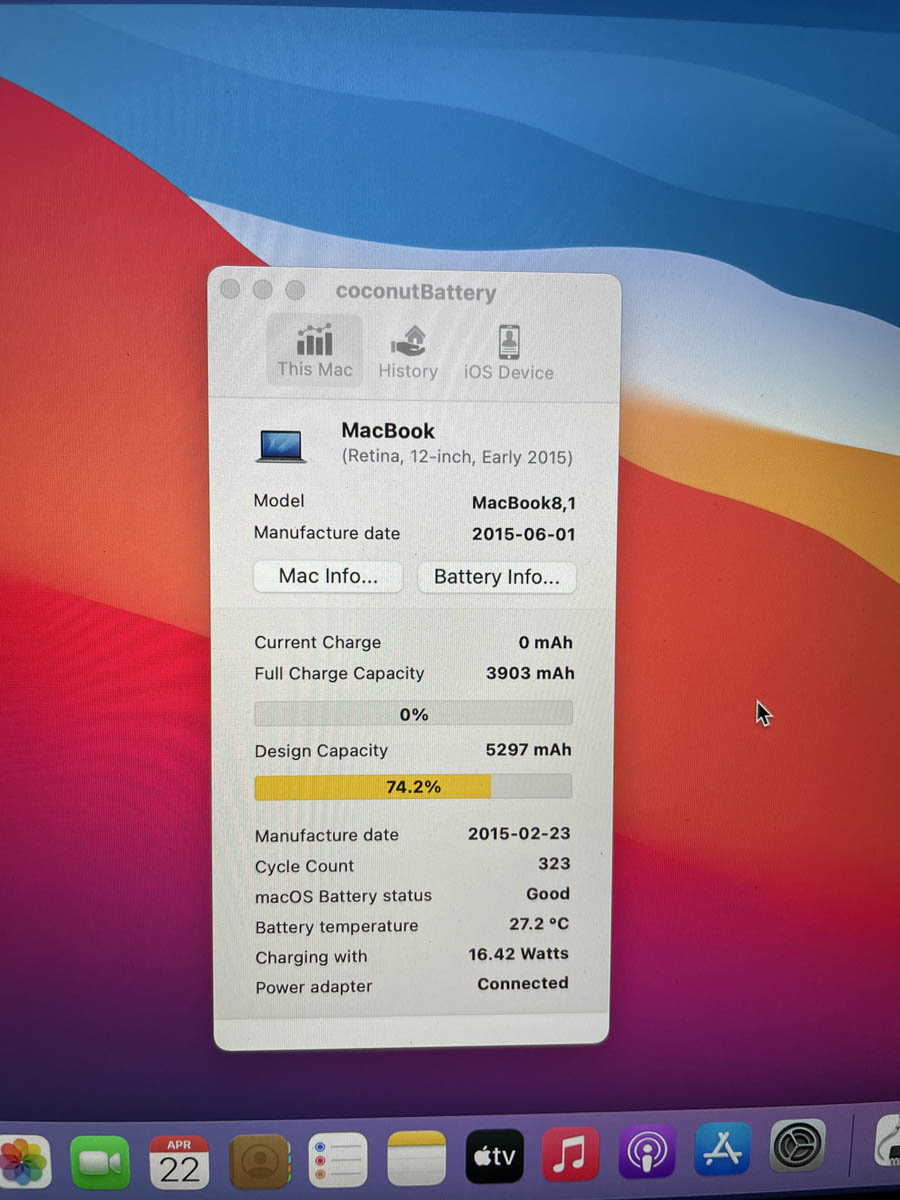Click the coconutBattery window title
The image size is (900, 1200).
(x=416, y=292)
